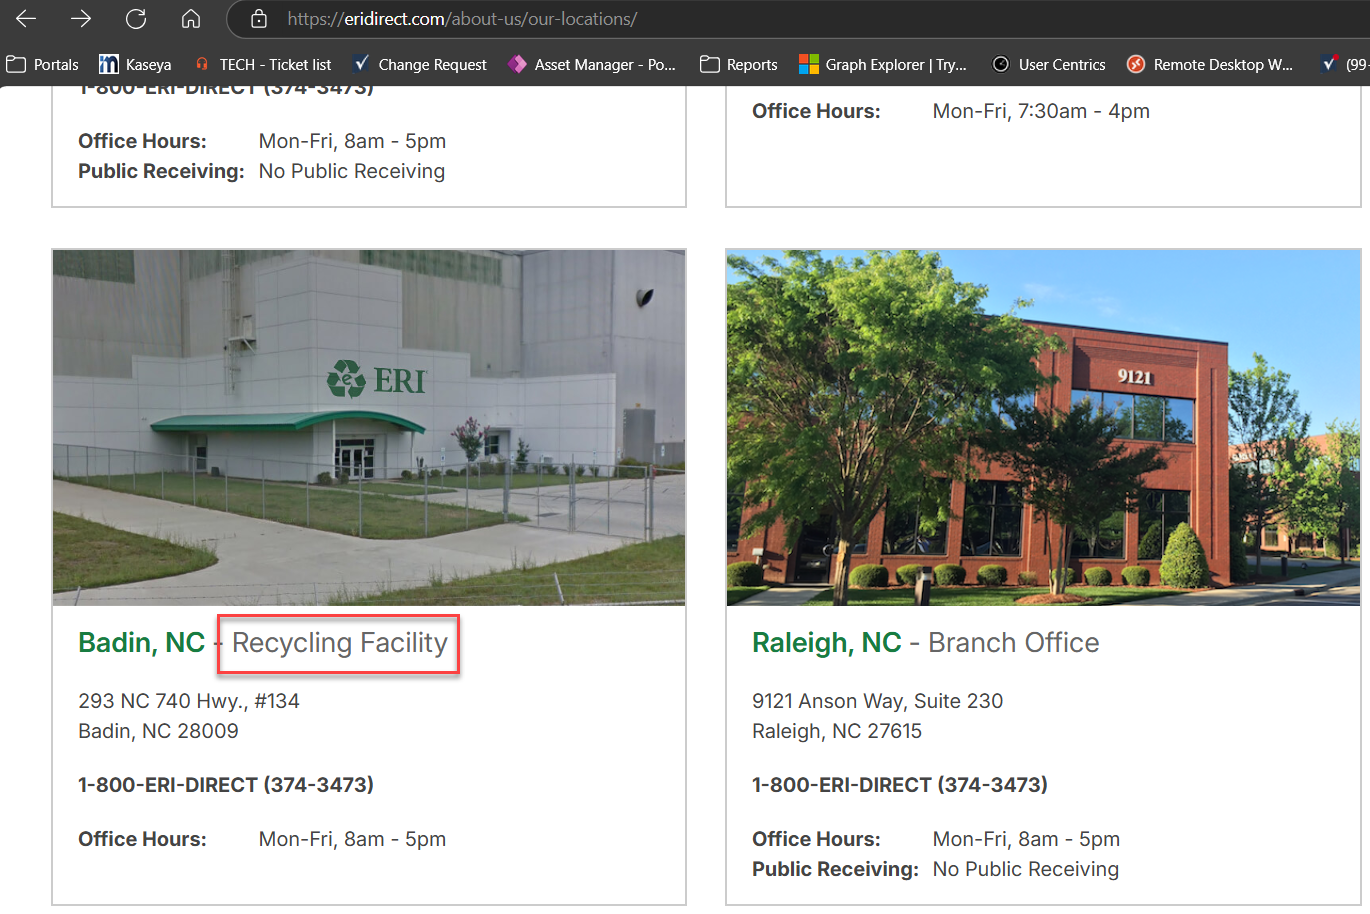Open the Reports bookmark folder

pyautogui.click(x=739, y=64)
